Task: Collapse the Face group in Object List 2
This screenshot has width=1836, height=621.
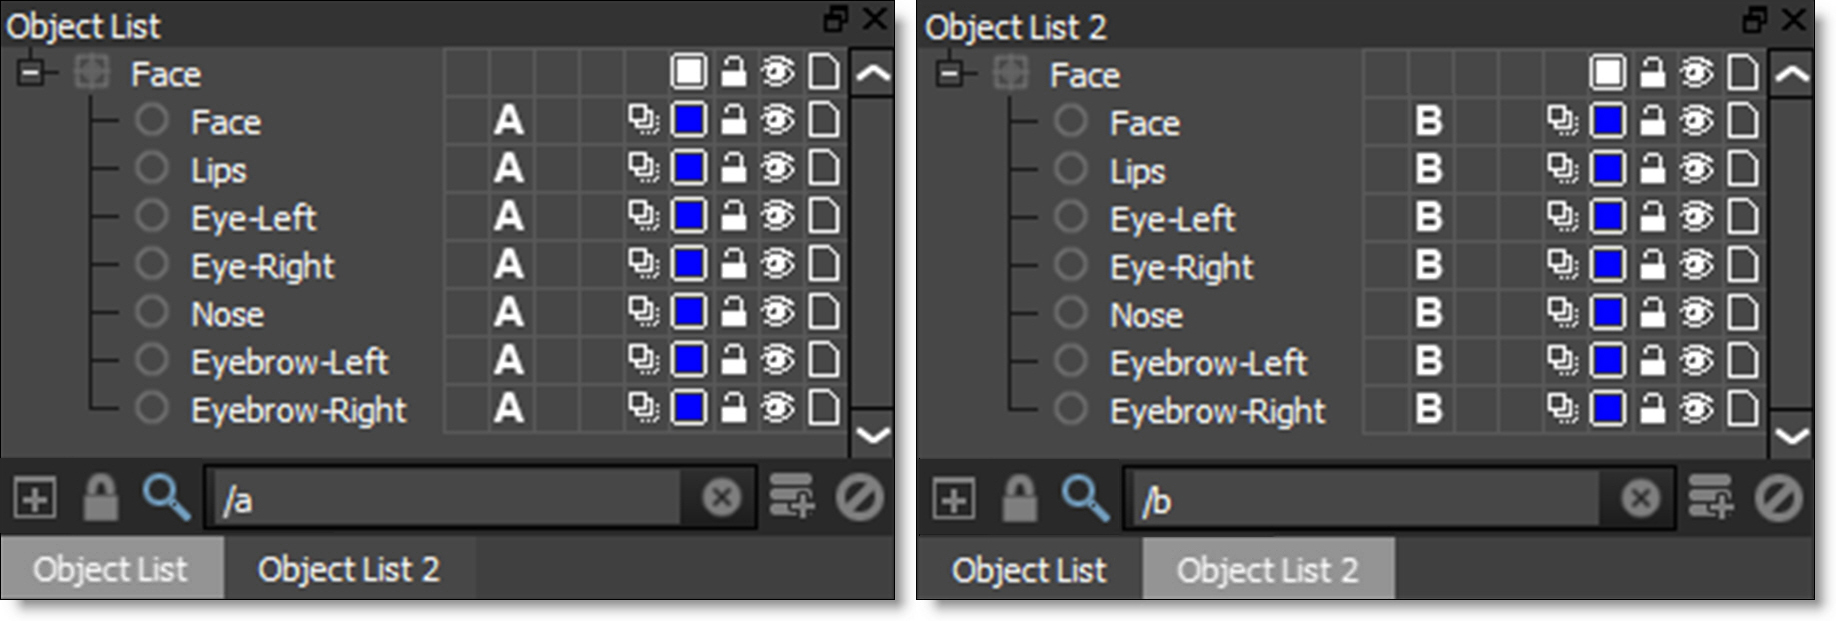Action: [950, 73]
